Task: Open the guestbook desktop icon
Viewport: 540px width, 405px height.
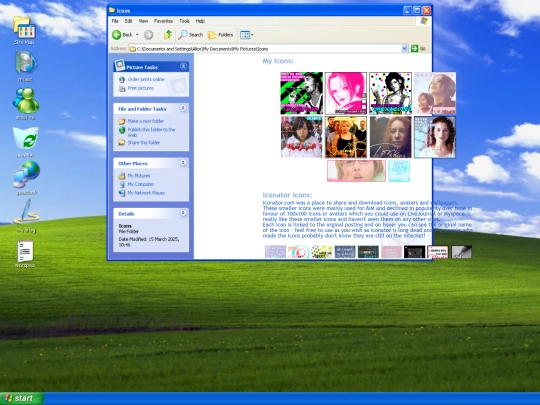Action: pos(27,178)
